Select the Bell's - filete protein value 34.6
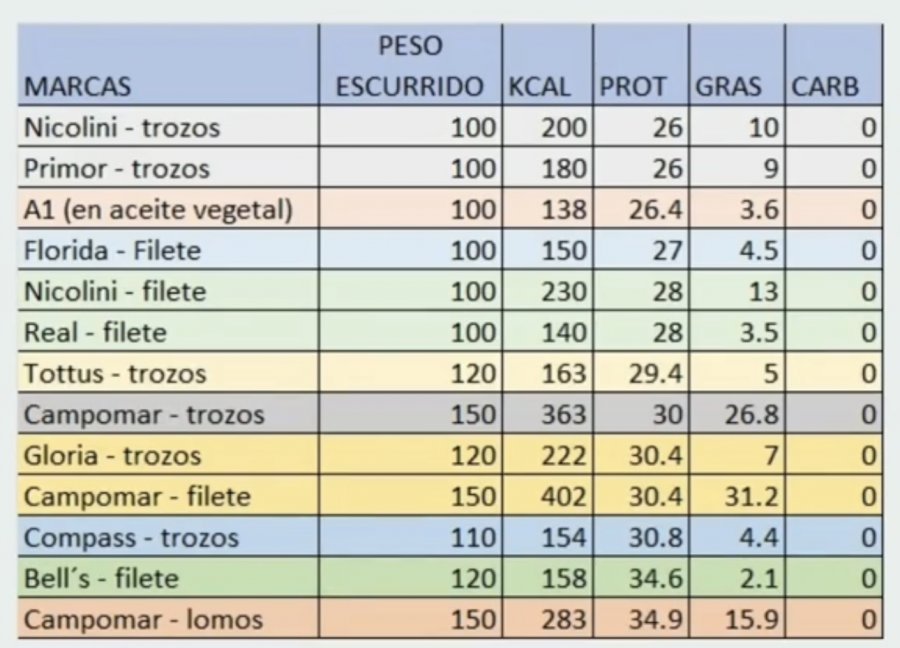The image size is (900, 648). coord(655,578)
